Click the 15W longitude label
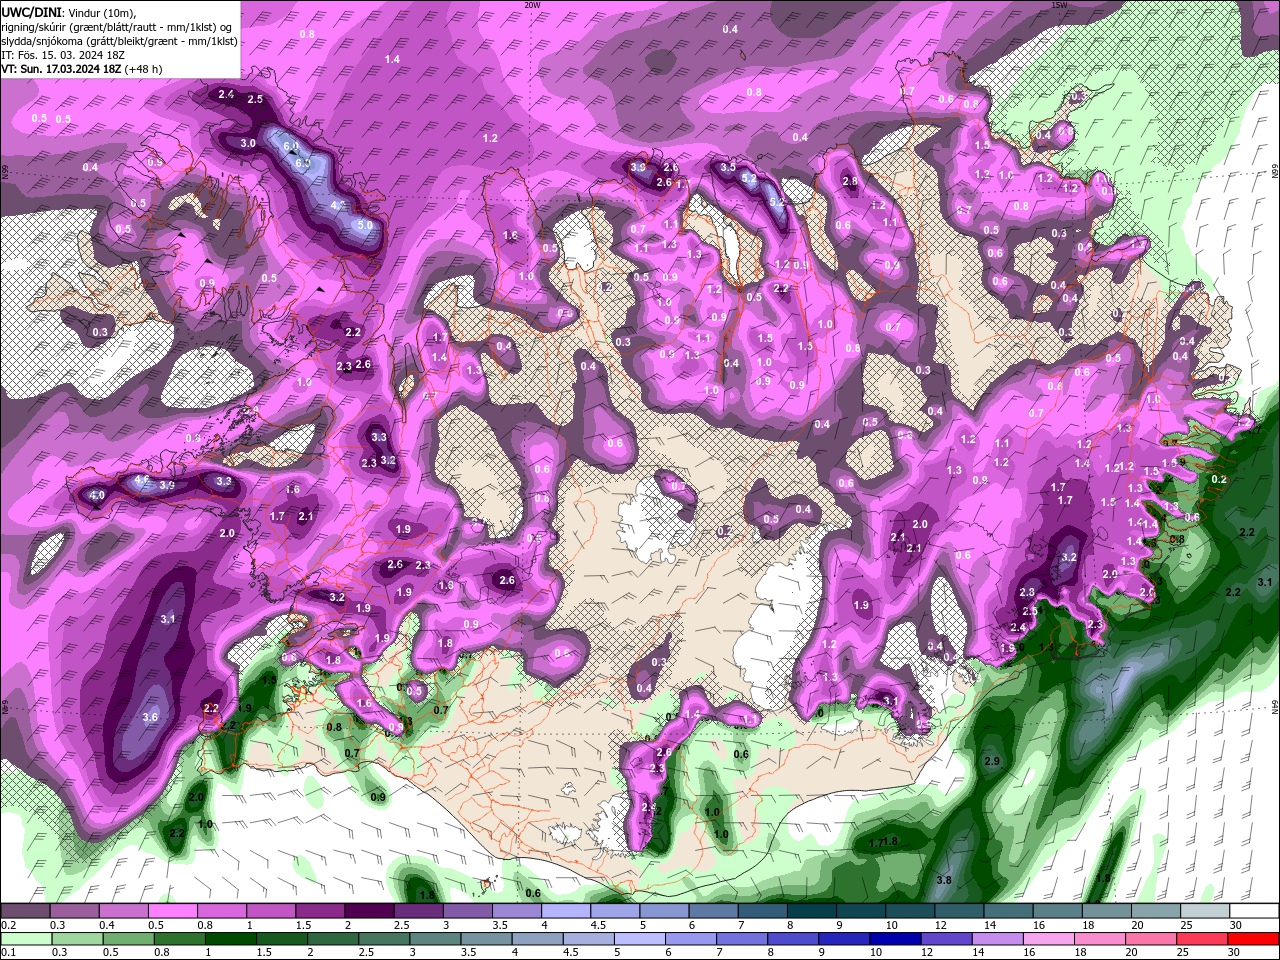Screen dimensions: 1280x960 point(1059,5)
